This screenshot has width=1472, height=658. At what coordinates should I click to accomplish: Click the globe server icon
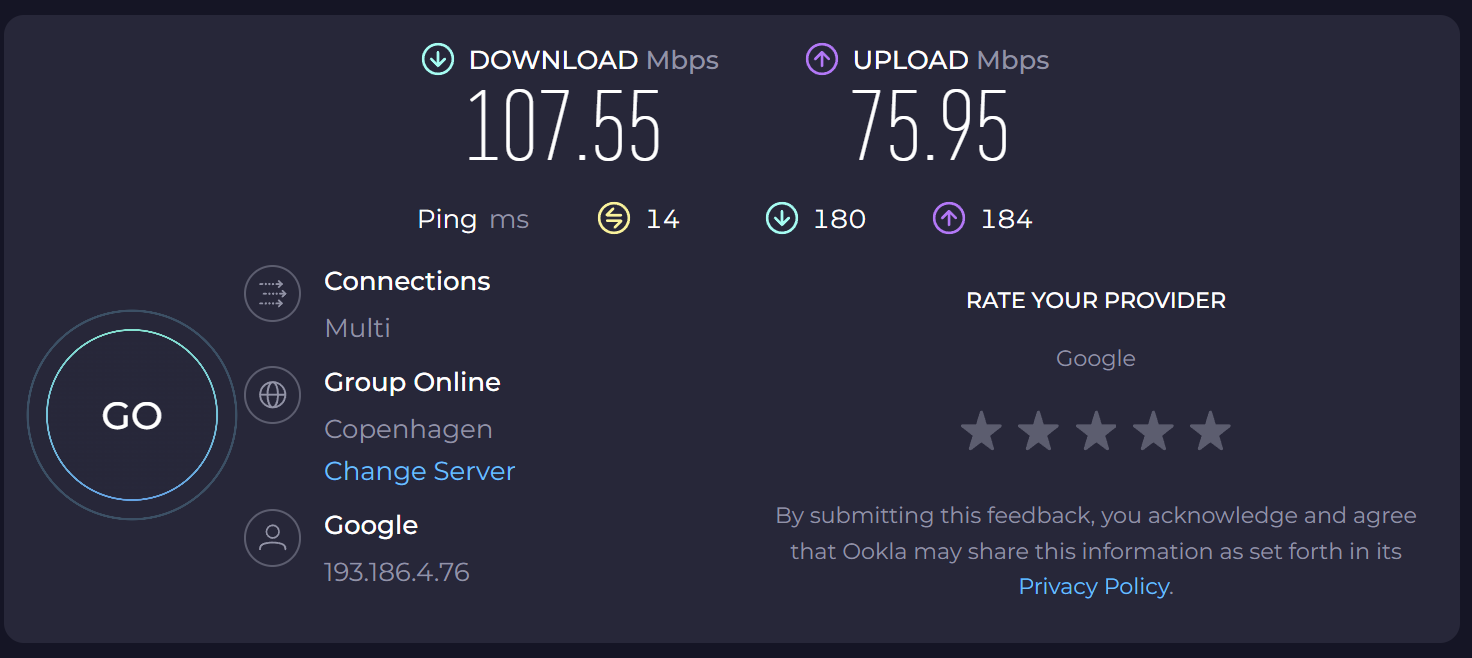[x=272, y=395]
